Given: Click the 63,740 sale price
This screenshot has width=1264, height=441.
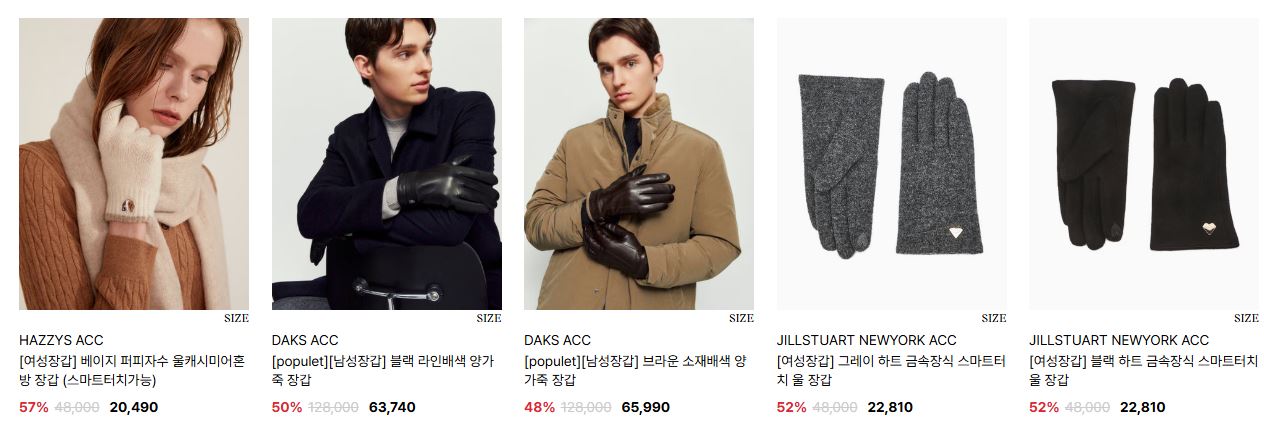Looking at the screenshot, I should (x=392, y=407).
